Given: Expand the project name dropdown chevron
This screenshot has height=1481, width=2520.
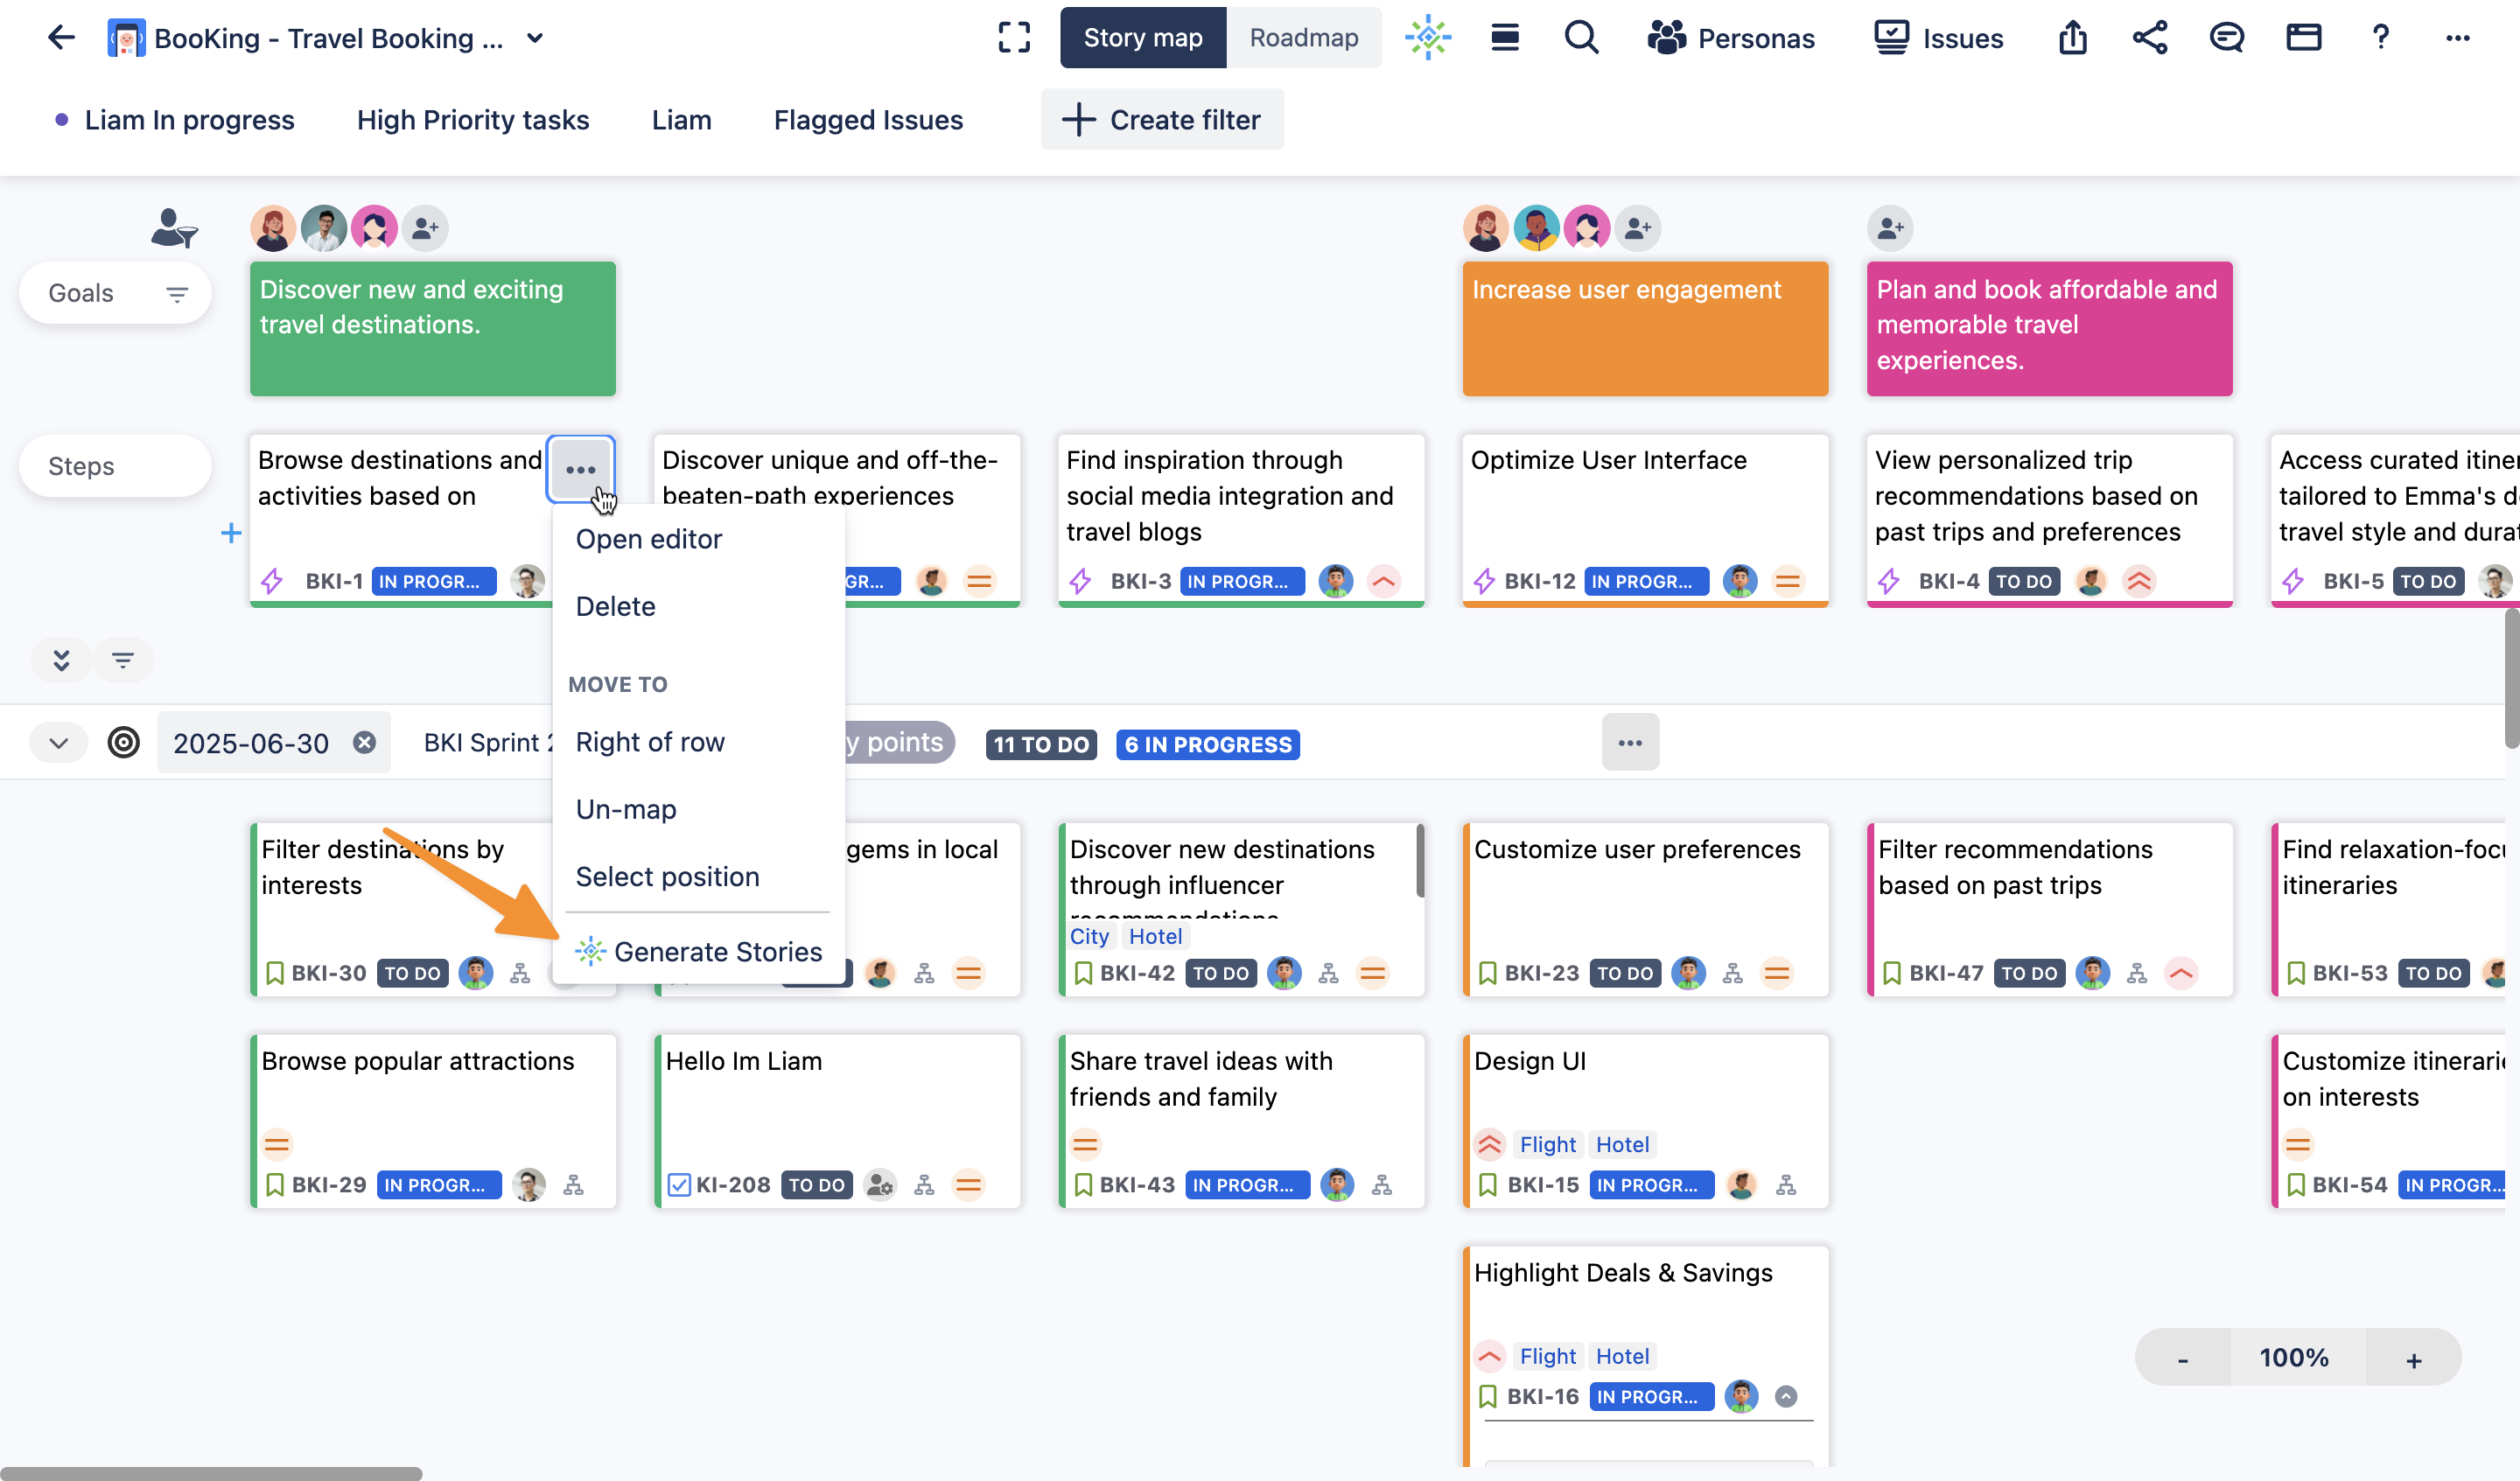Looking at the screenshot, I should (x=535, y=38).
